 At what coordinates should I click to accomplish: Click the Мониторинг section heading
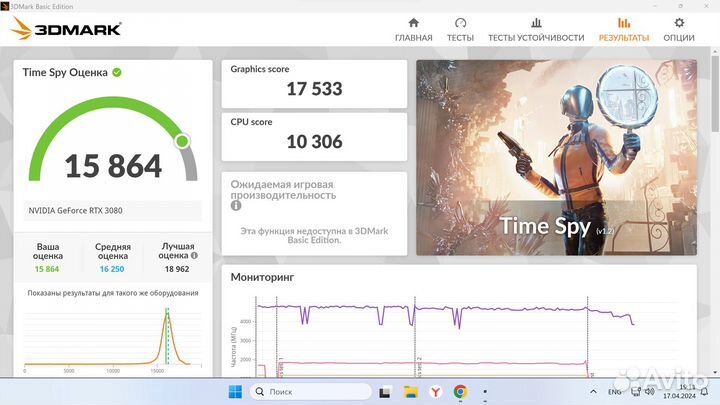click(x=262, y=277)
